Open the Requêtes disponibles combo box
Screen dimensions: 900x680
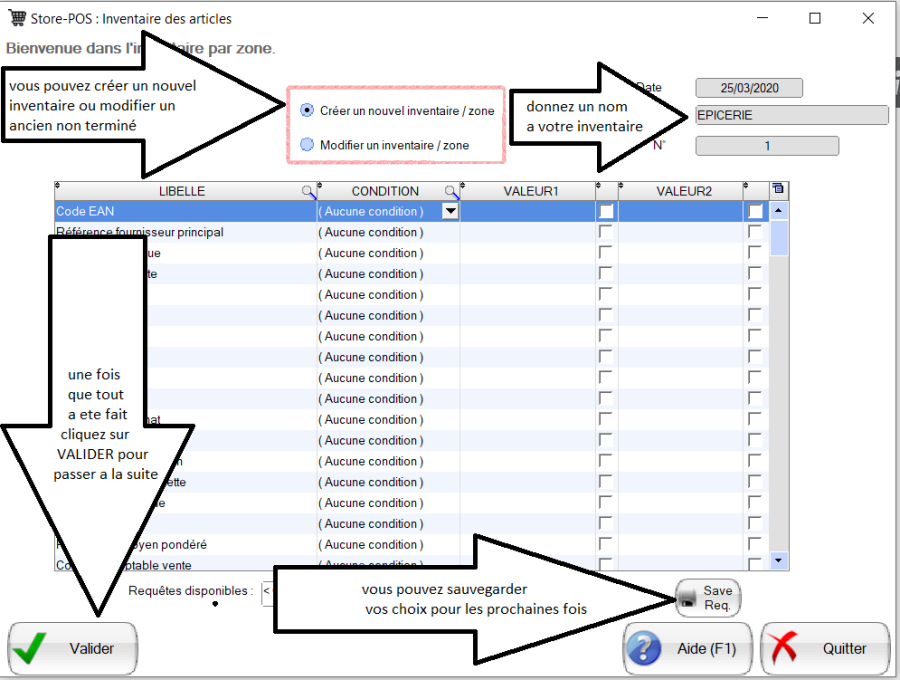click(268, 592)
